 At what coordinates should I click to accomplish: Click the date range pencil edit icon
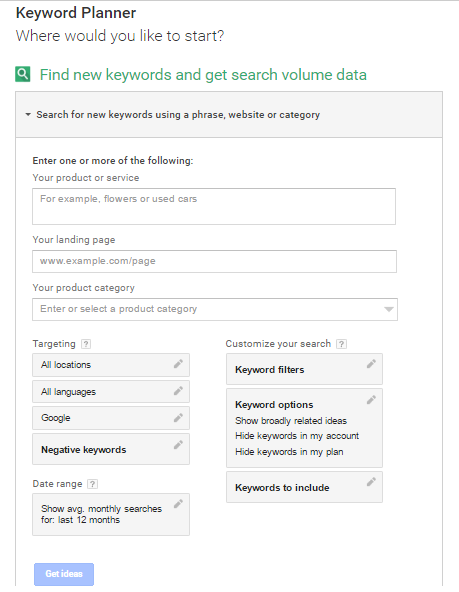[178, 504]
